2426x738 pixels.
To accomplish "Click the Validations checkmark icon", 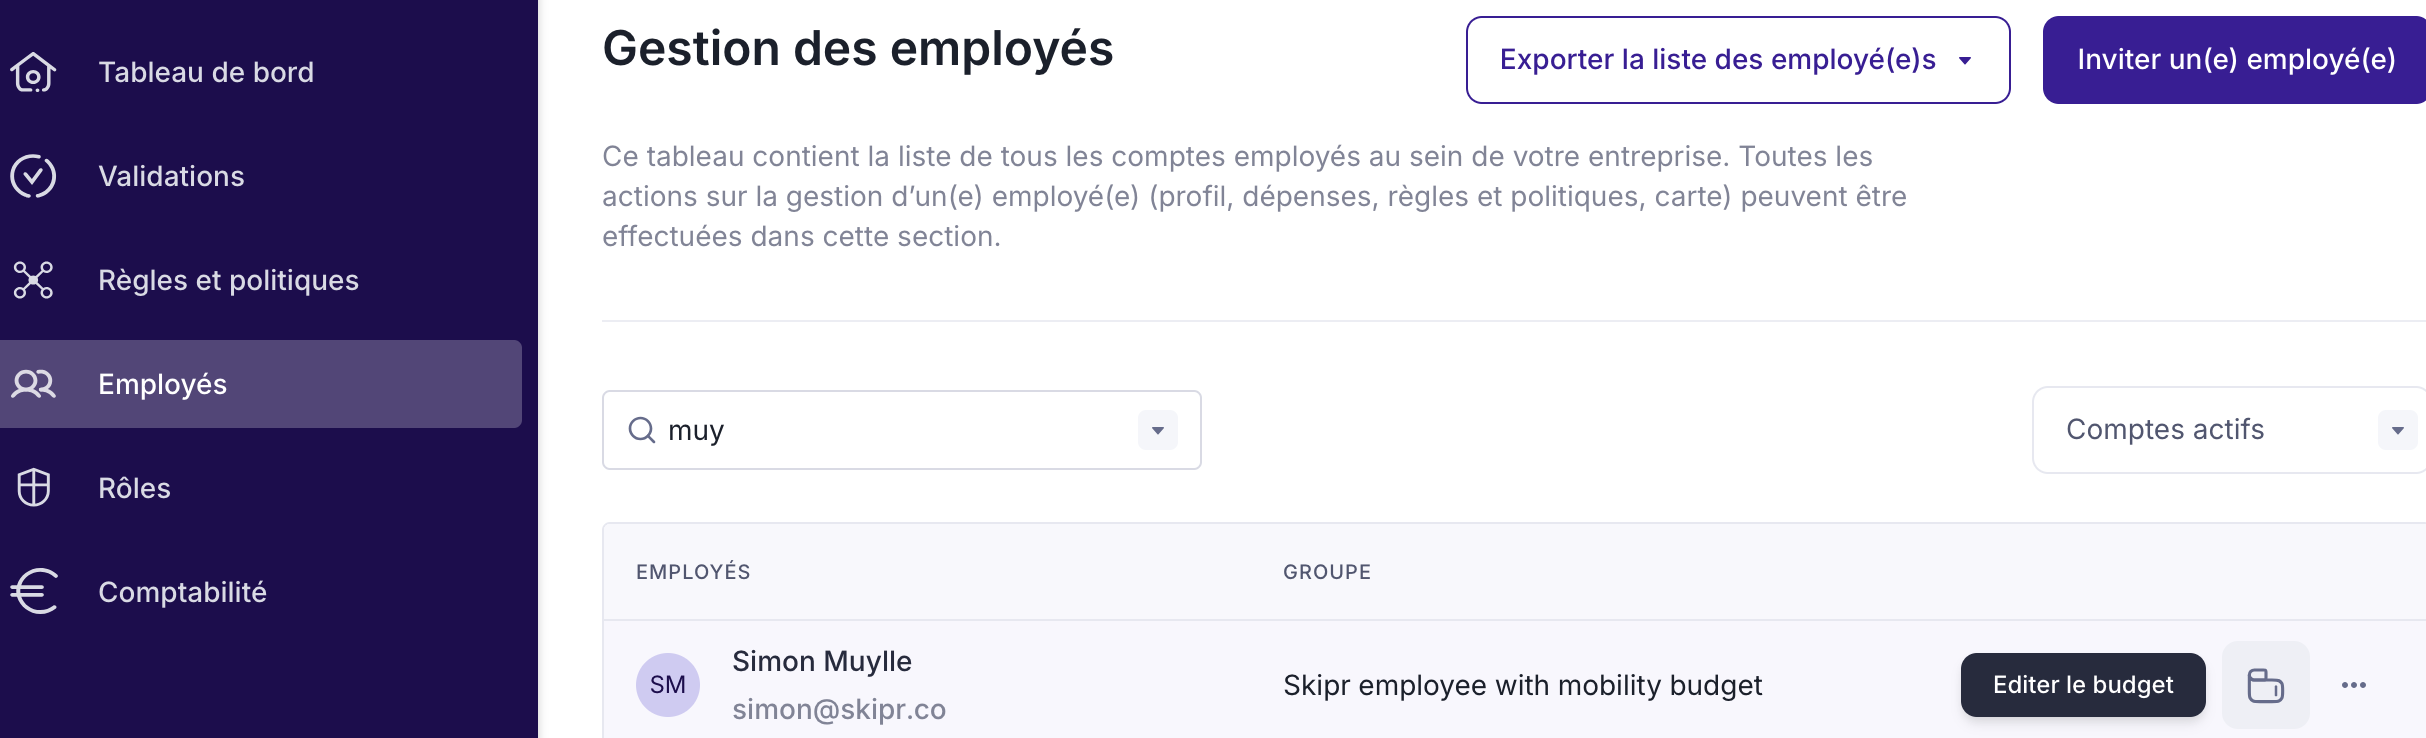I will coord(33,176).
